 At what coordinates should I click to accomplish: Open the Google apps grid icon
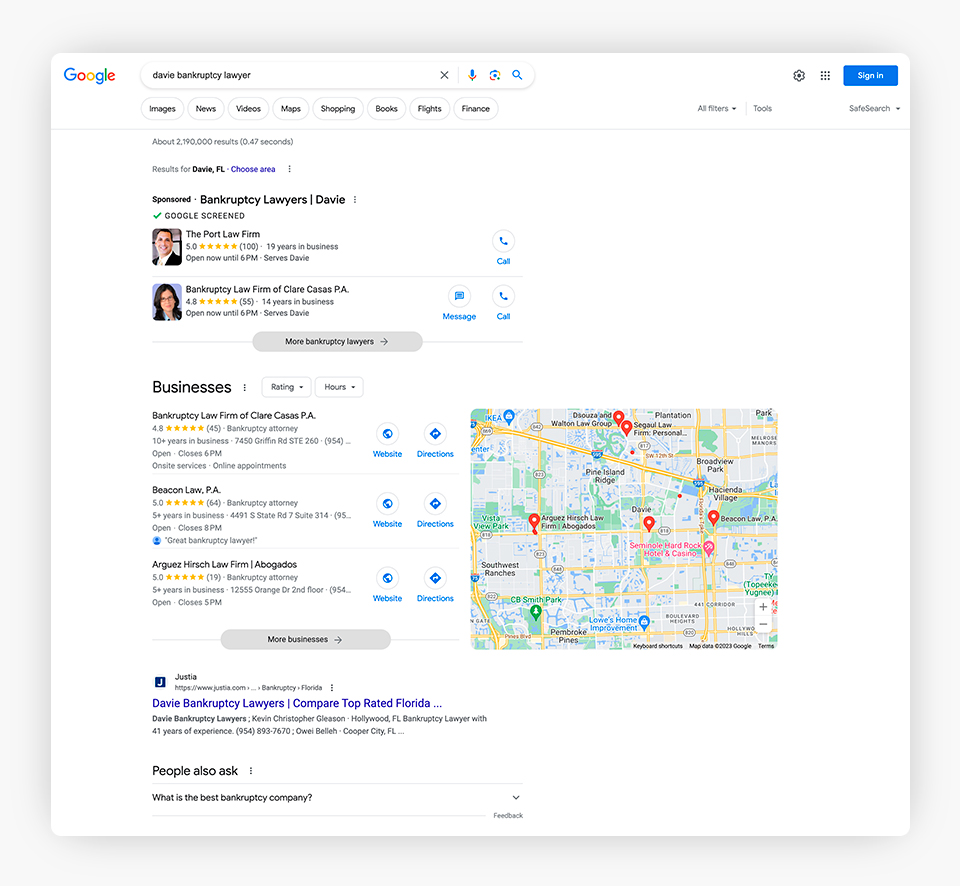[825, 75]
